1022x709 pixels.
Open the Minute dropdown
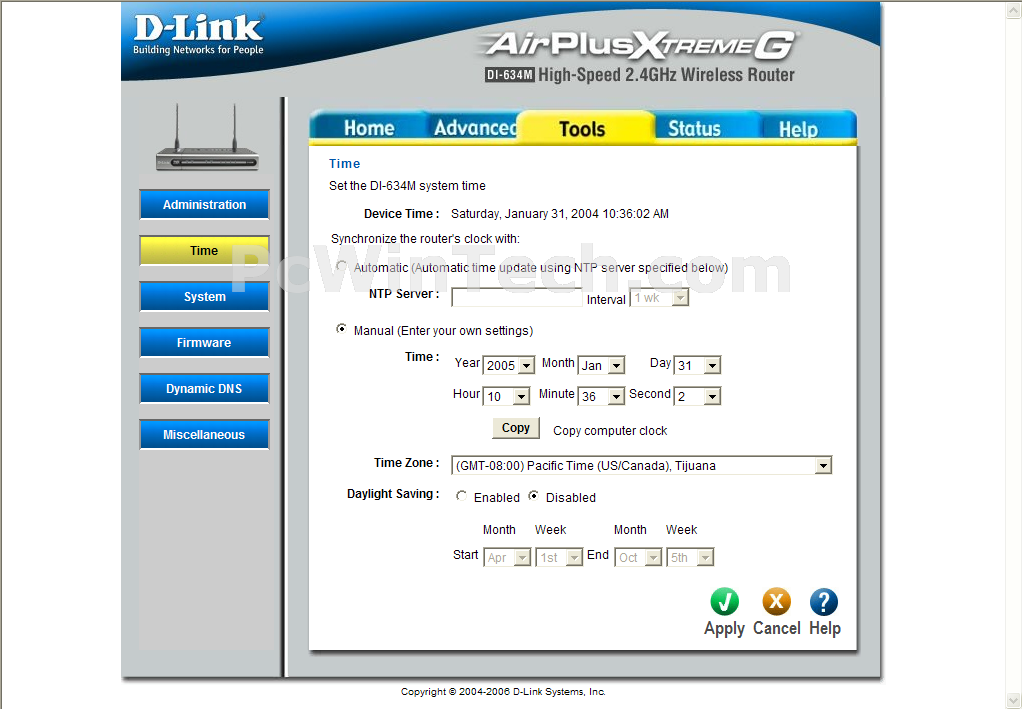[602, 396]
